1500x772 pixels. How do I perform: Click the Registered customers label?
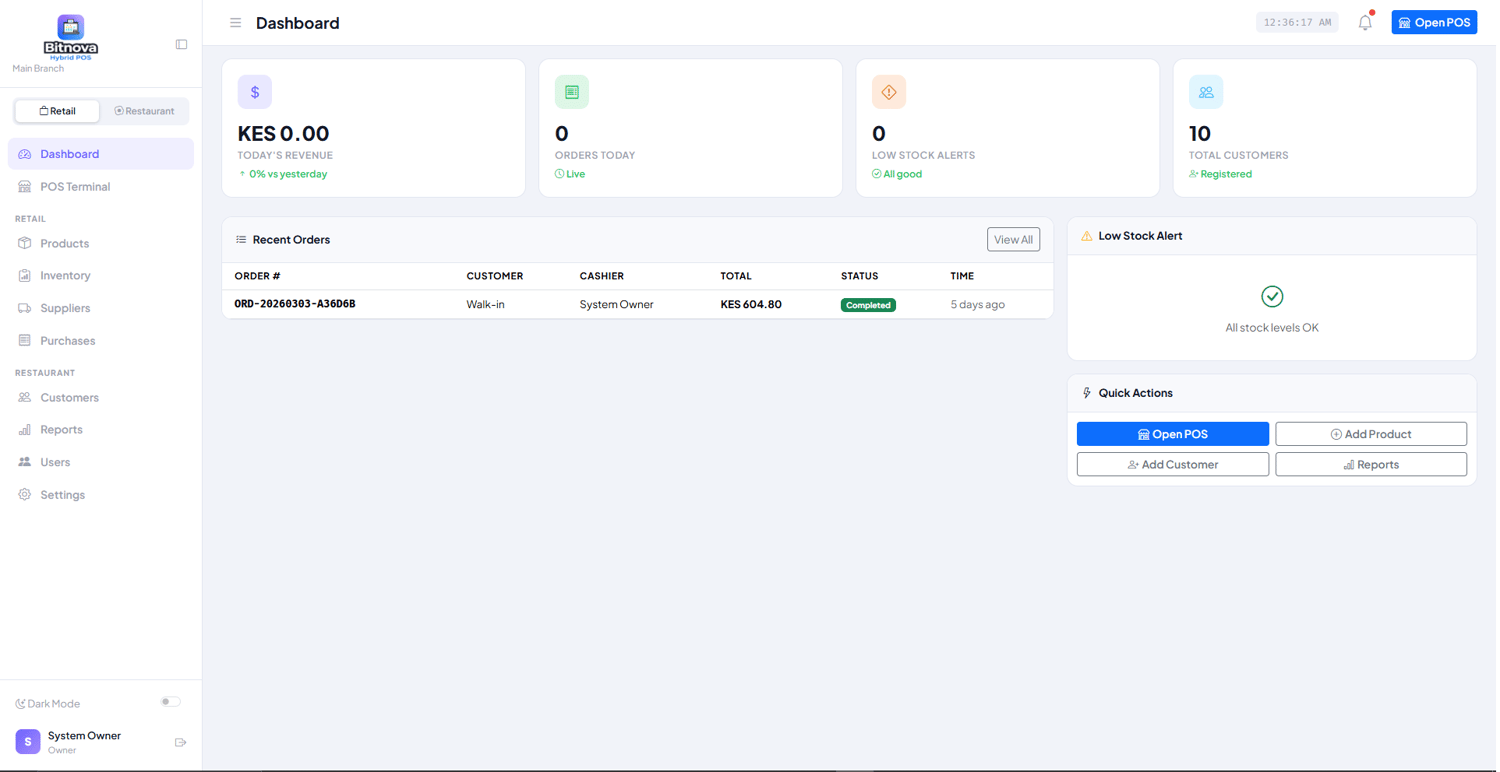(x=1220, y=174)
